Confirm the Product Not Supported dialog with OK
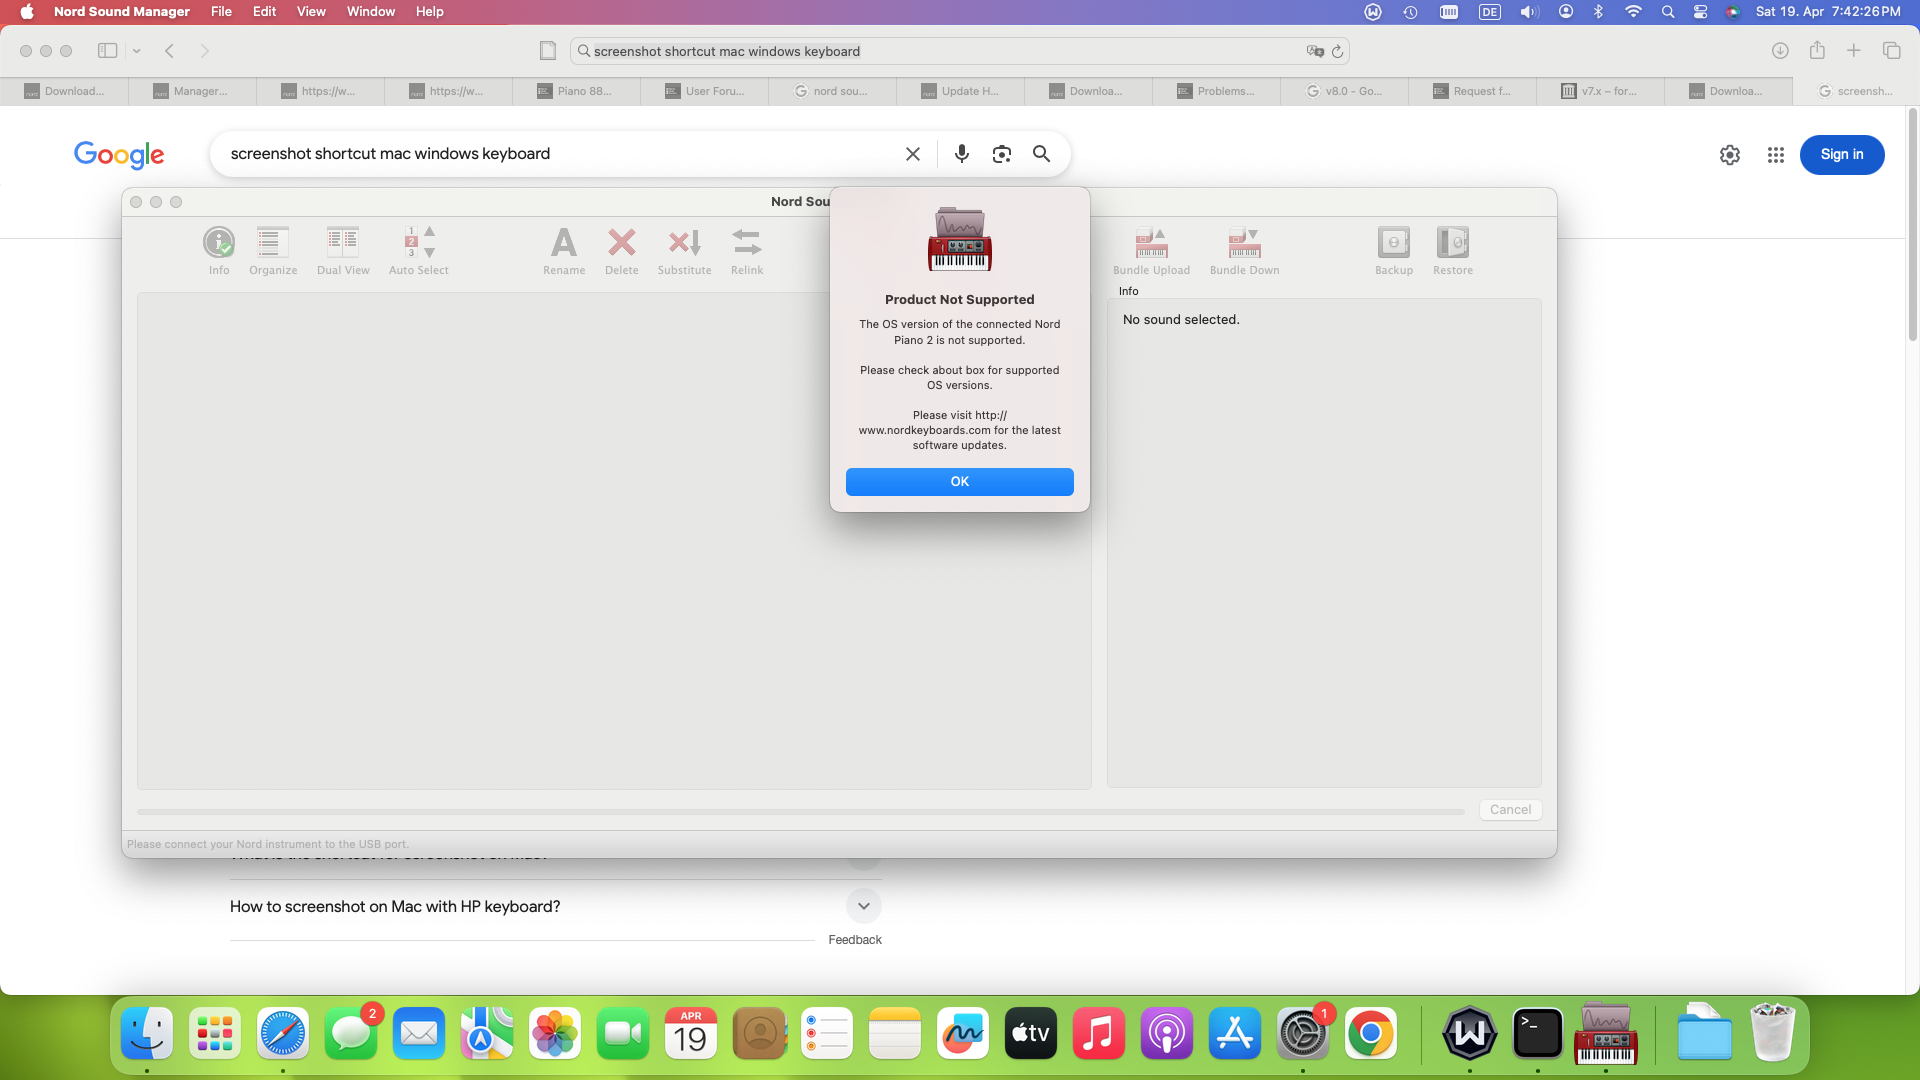Screen dimensions: 1920x1080 pos(959,481)
